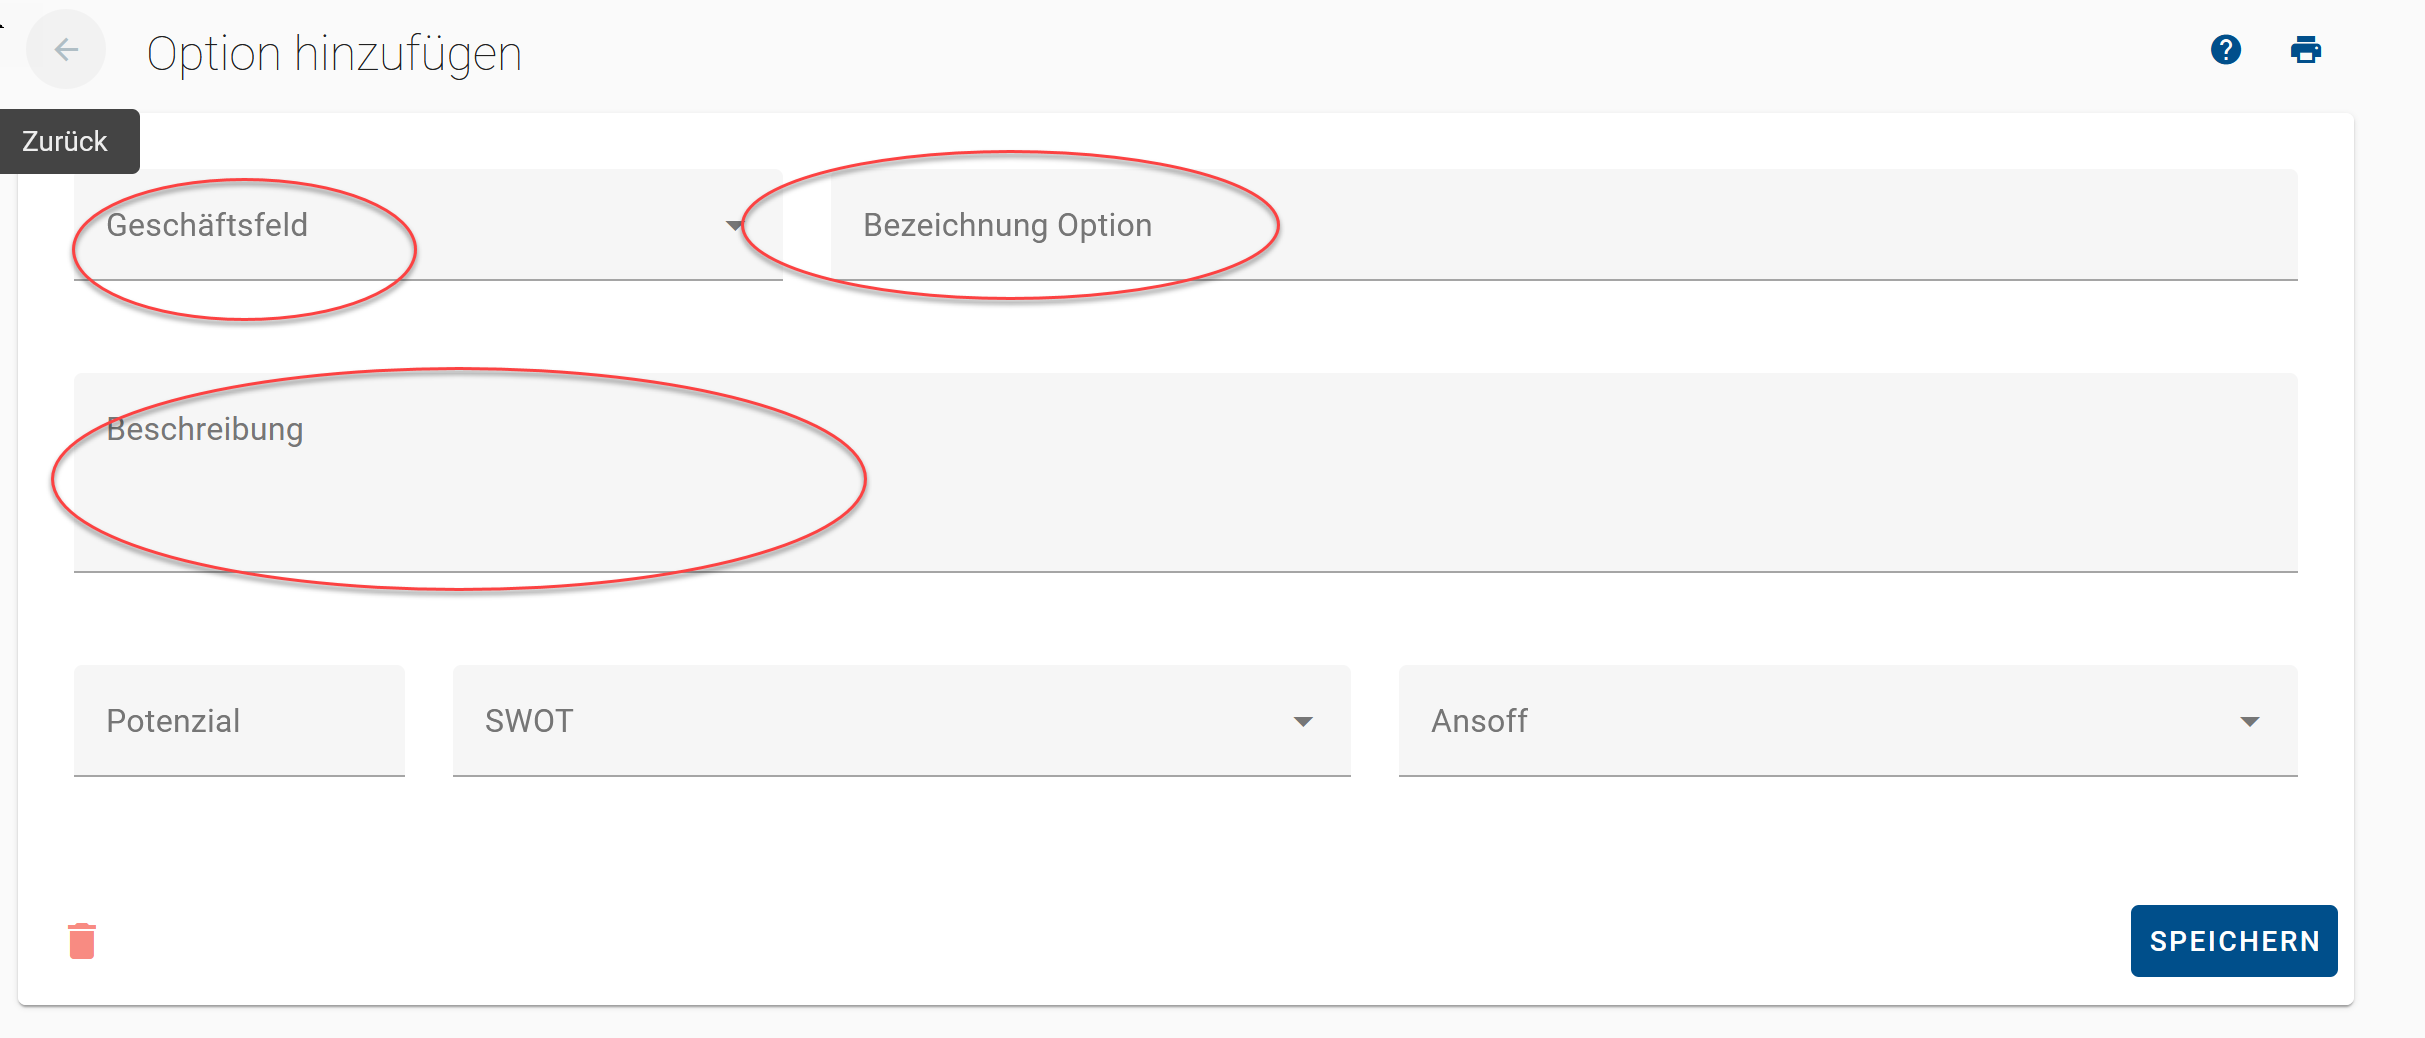
Task: Expand the Geschäftsfeld dropdown arrow
Action: pos(735,225)
